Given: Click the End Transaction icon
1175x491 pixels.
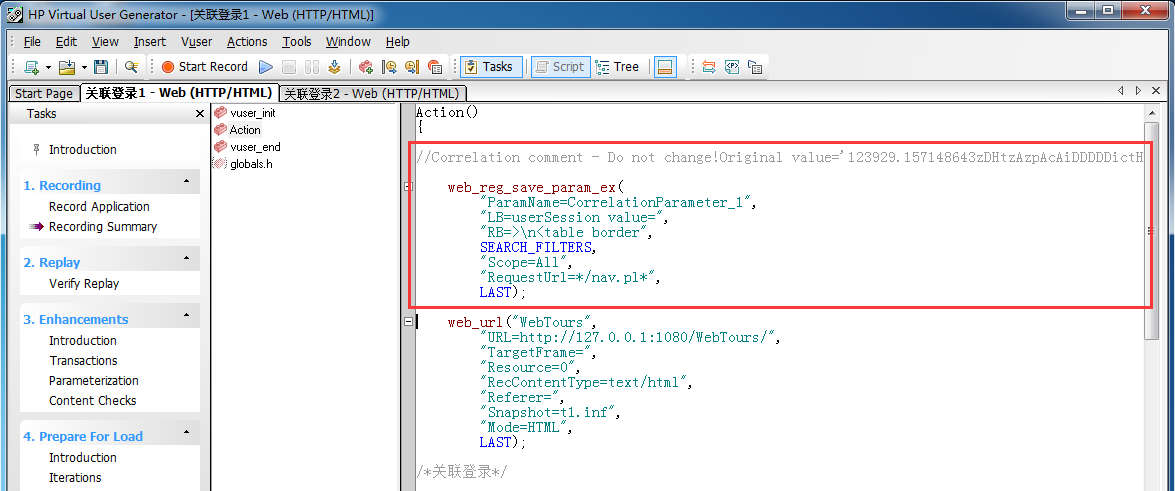Looking at the screenshot, I should 411,67.
